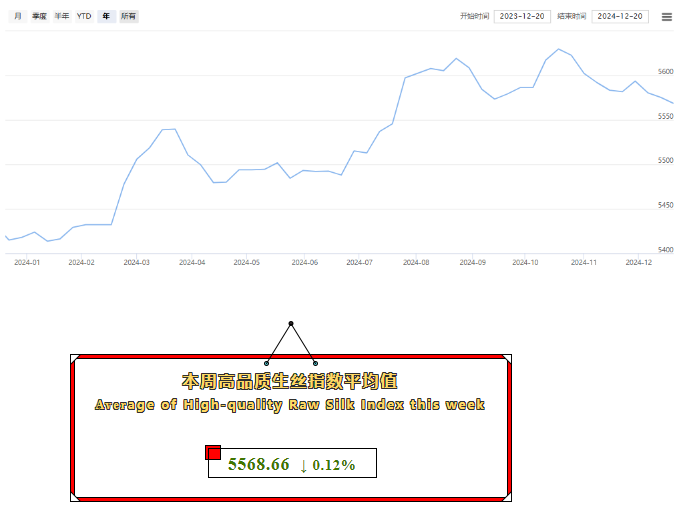Choose the 年 (year) range button
The height and width of the screenshot is (511, 682).
pyautogui.click(x=106, y=17)
